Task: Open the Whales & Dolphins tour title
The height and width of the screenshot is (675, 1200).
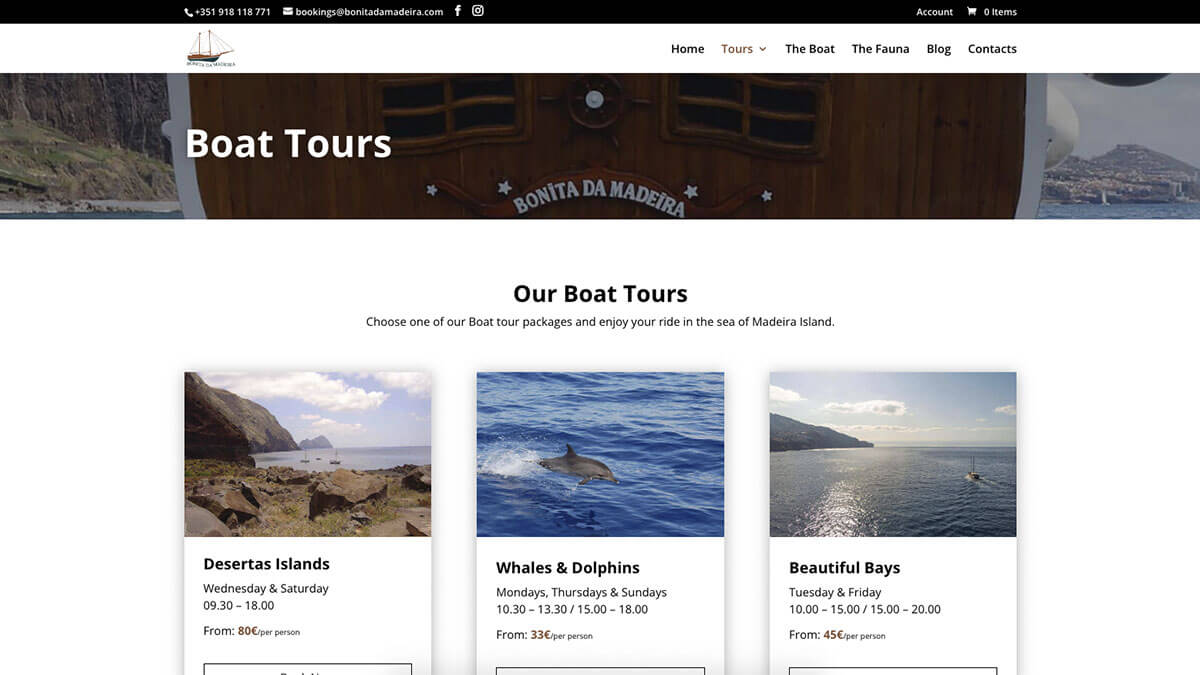Action: click(568, 568)
